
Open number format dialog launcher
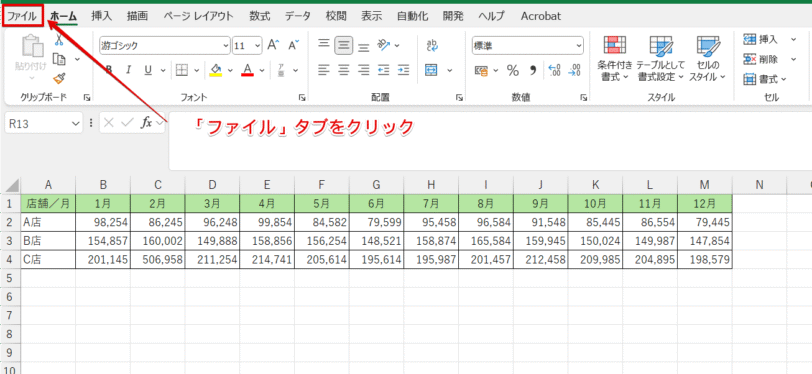tap(584, 97)
